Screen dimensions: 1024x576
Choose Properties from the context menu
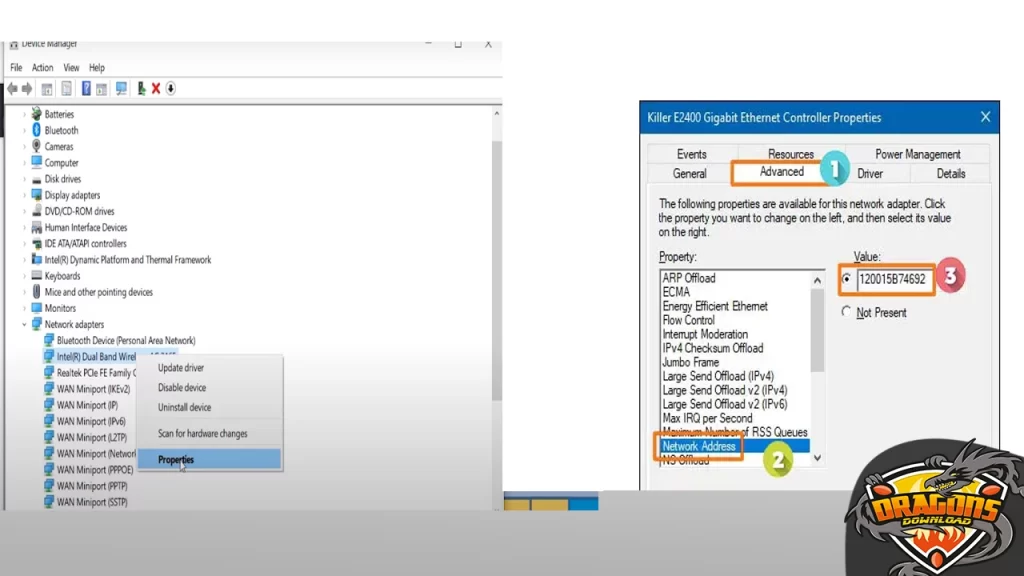176,460
